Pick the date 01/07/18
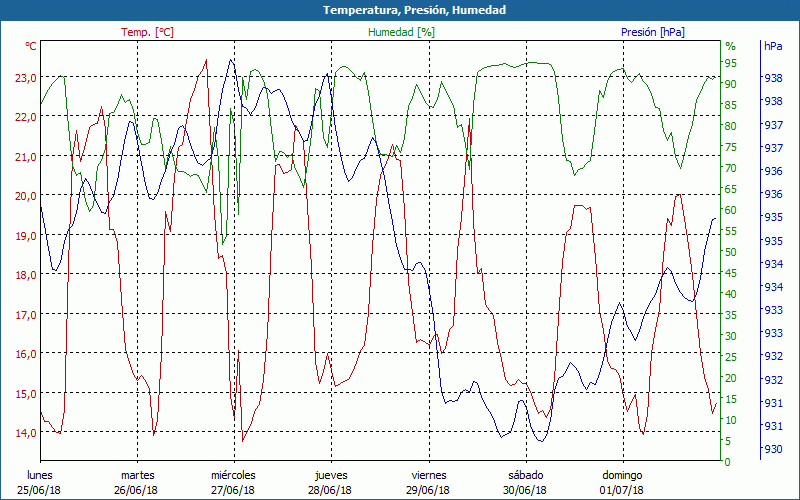This screenshot has width=800, height=500. point(622,490)
